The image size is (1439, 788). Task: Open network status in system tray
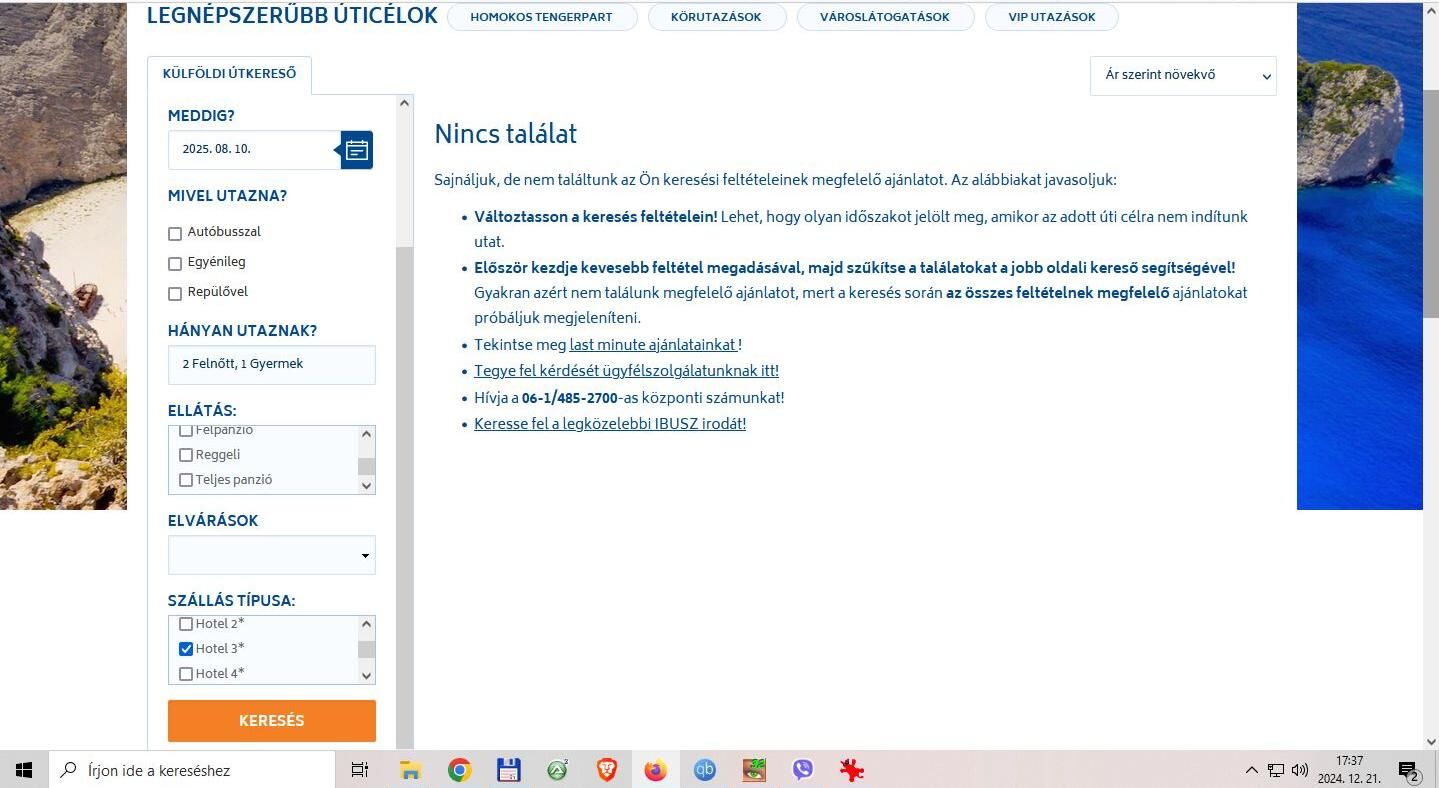pyautogui.click(x=1276, y=770)
